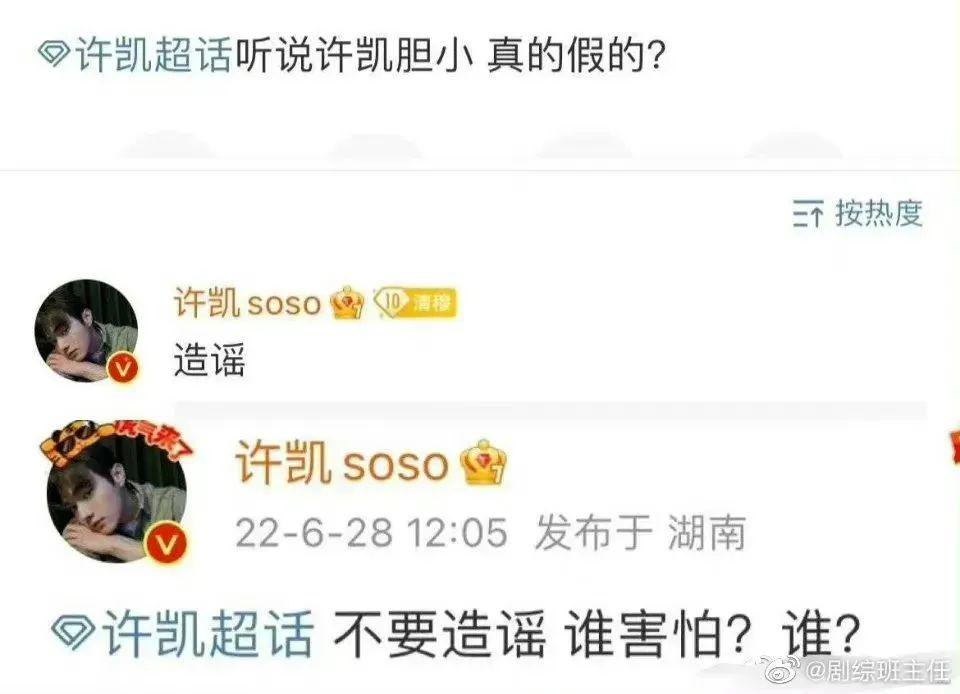This screenshot has height=694, width=960.
Task: Click the V verification badge on post avatar
Action: point(166,543)
